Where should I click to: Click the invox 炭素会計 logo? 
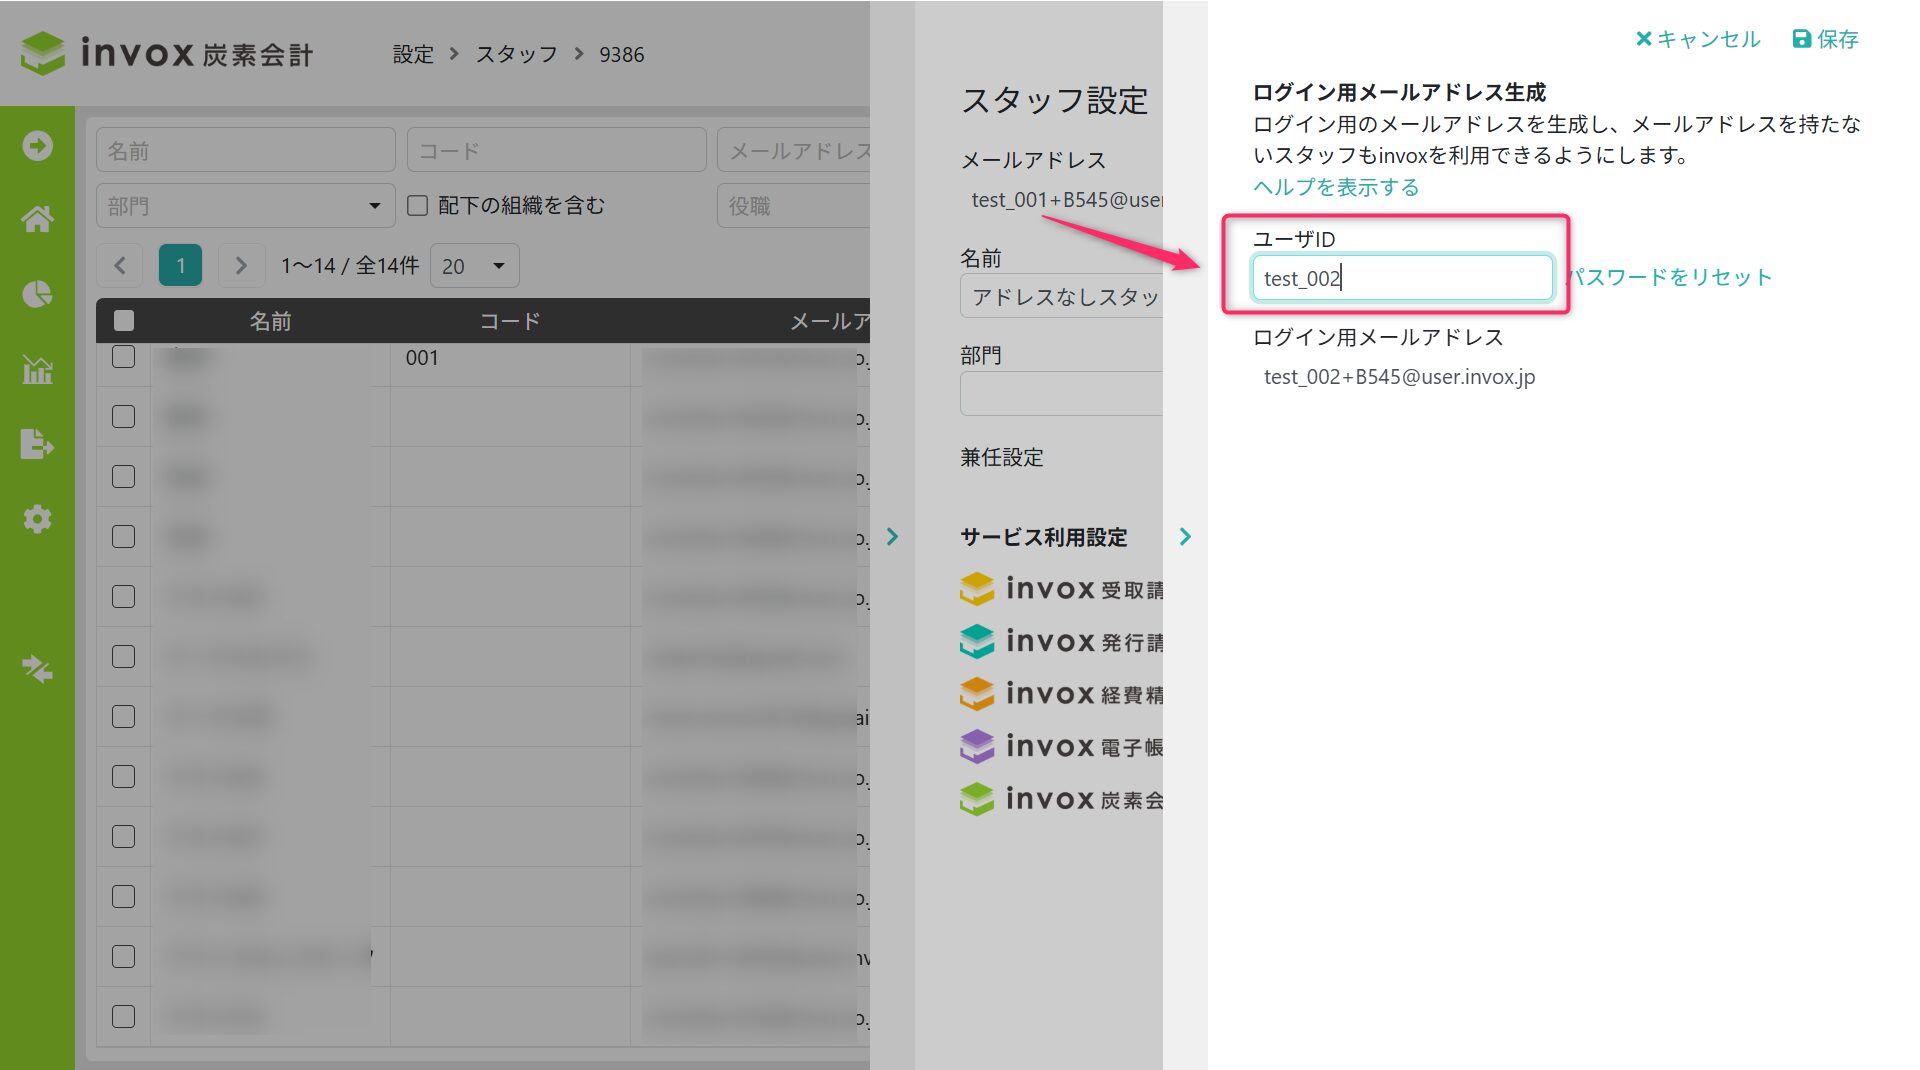point(167,53)
